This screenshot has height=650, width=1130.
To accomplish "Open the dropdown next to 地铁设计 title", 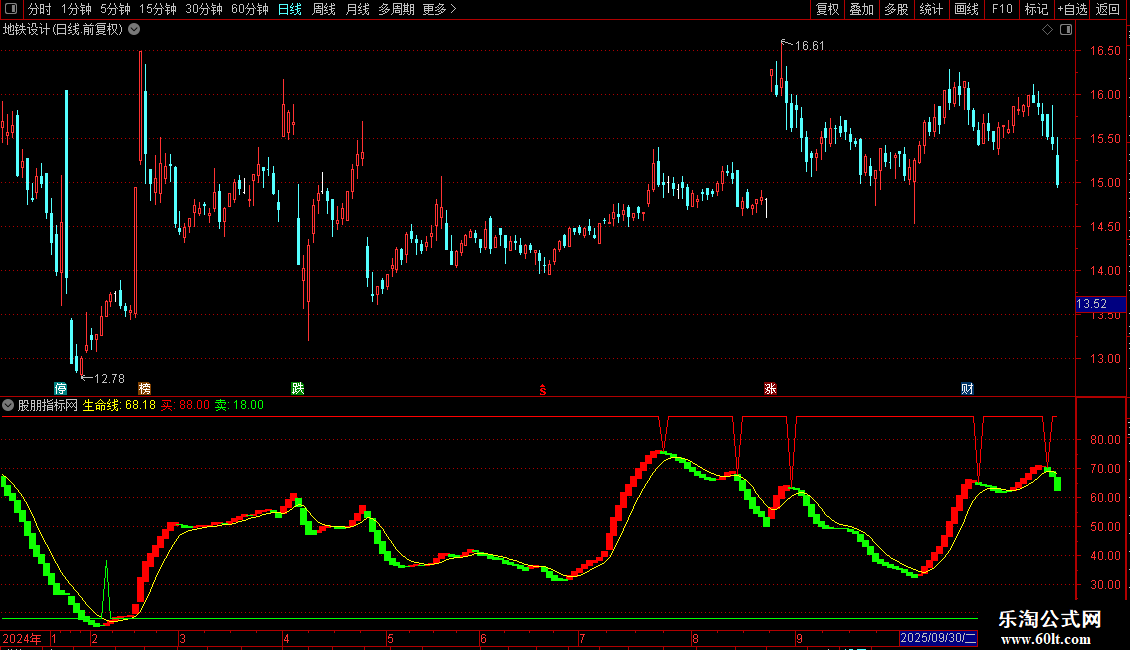I will (x=134, y=30).
